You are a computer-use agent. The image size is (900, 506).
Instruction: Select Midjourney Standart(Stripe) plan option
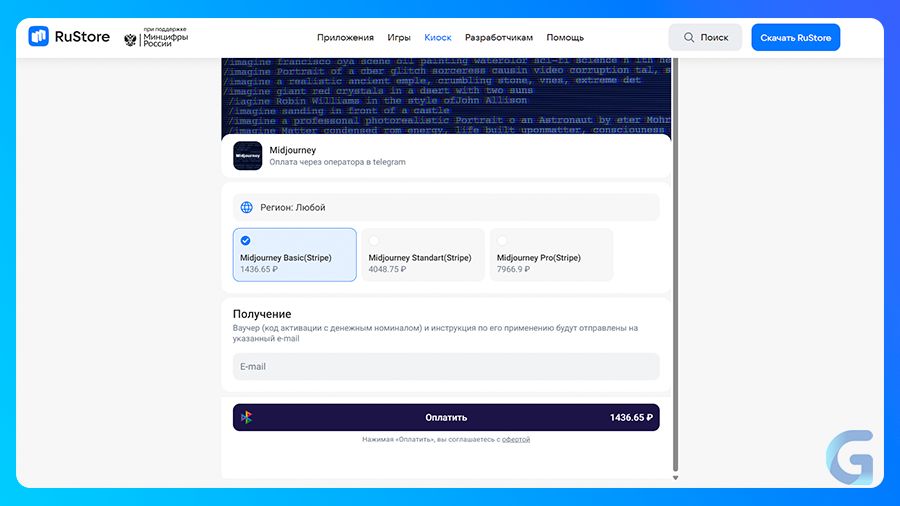click(423, 255)
